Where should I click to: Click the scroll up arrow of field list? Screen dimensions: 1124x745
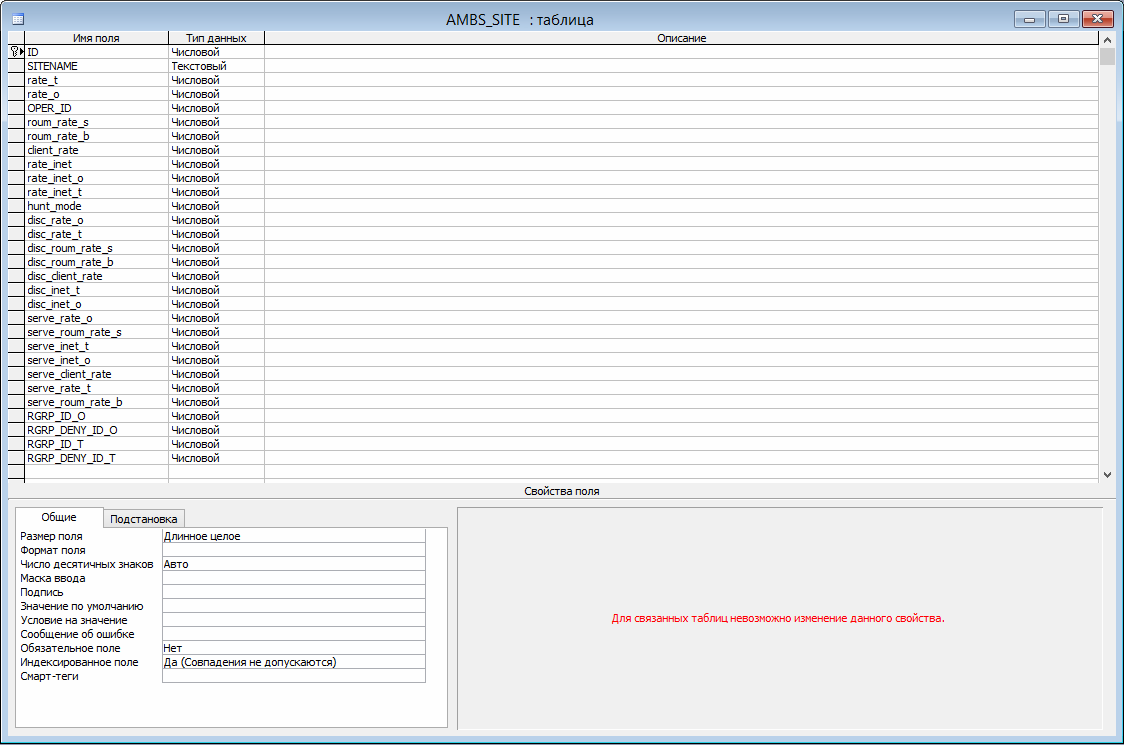click(1107, 39)
